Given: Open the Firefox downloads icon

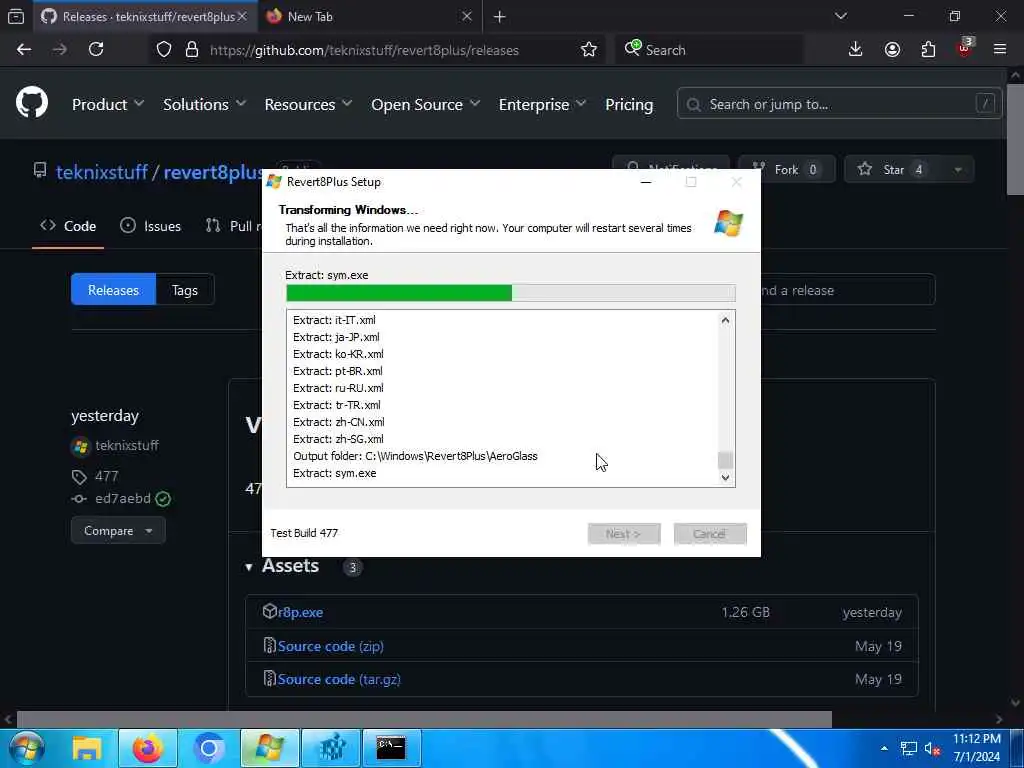Looking at the screenshot, I should tap(855, 50).
